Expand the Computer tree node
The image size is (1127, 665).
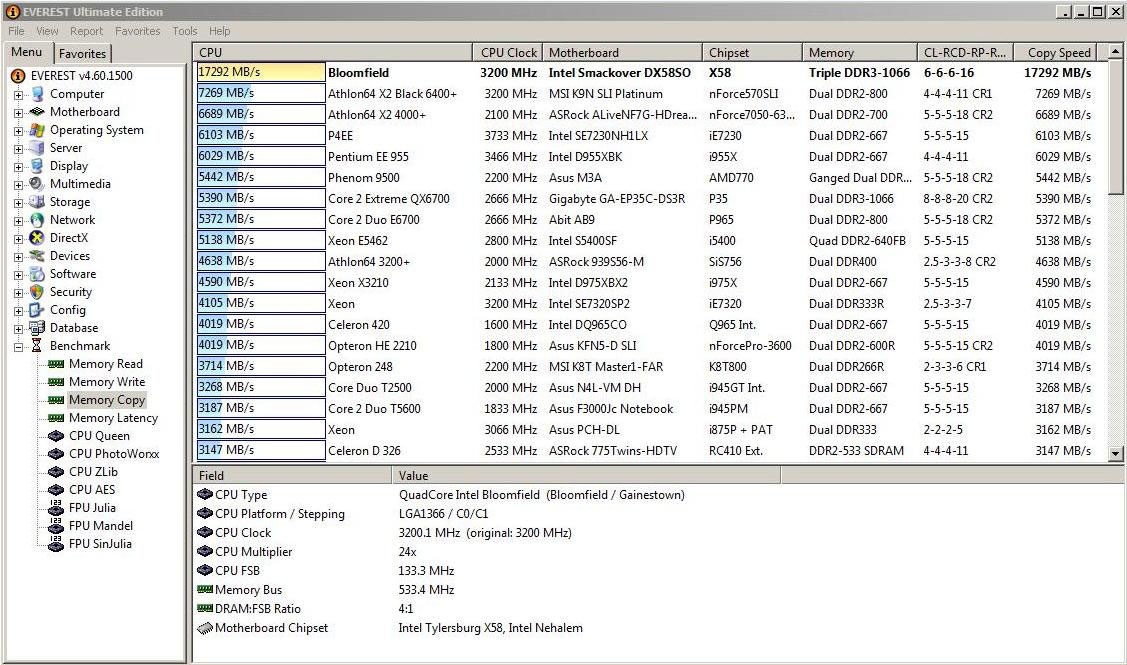coord(18,94)
